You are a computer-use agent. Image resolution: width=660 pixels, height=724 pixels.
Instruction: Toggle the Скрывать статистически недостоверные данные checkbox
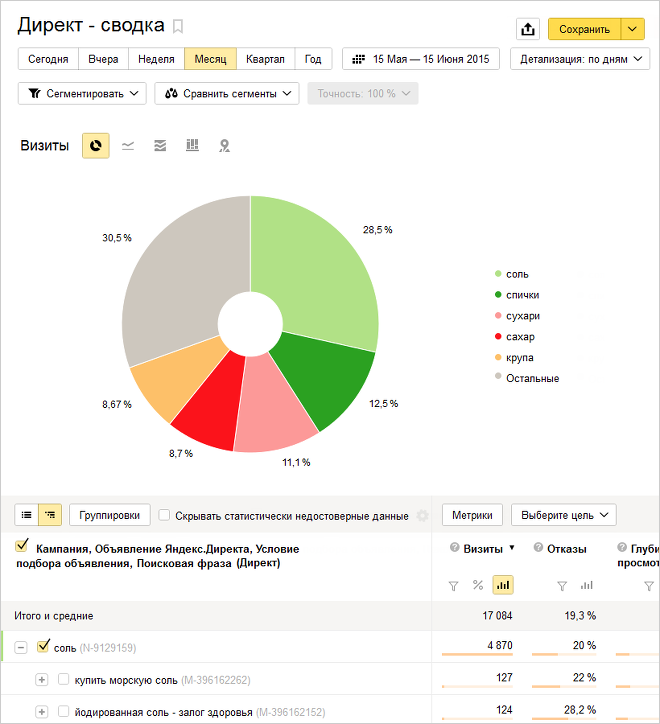pyautogui.click(x=164, y=515)
